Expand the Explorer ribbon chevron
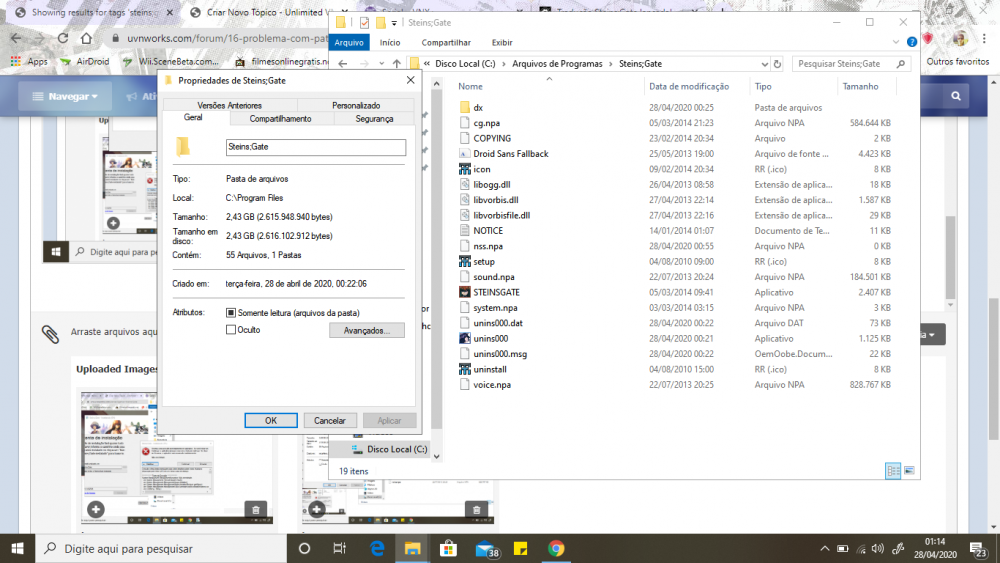The width and height of the screenshot is (1000, 563). 895,42
